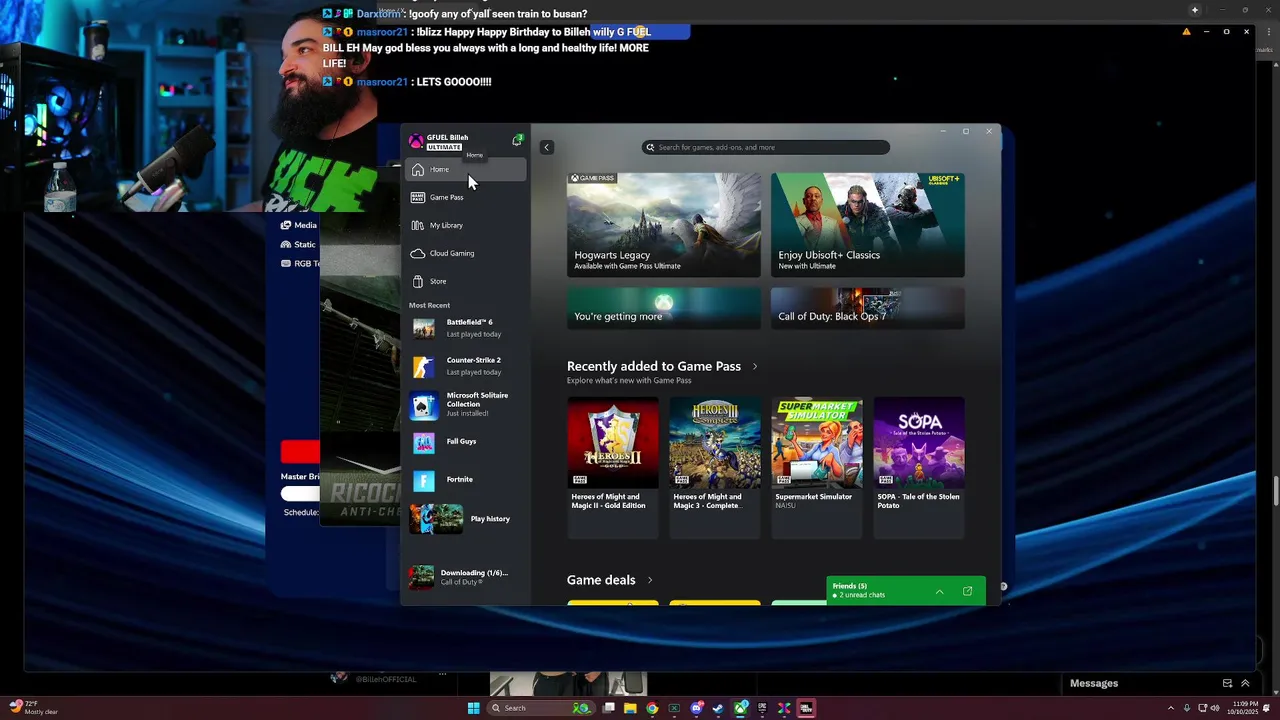Open File Explorer in the taskbar
Image resolution: width=1280 pixels, height=720 pixels.
[x=630, y=708]
